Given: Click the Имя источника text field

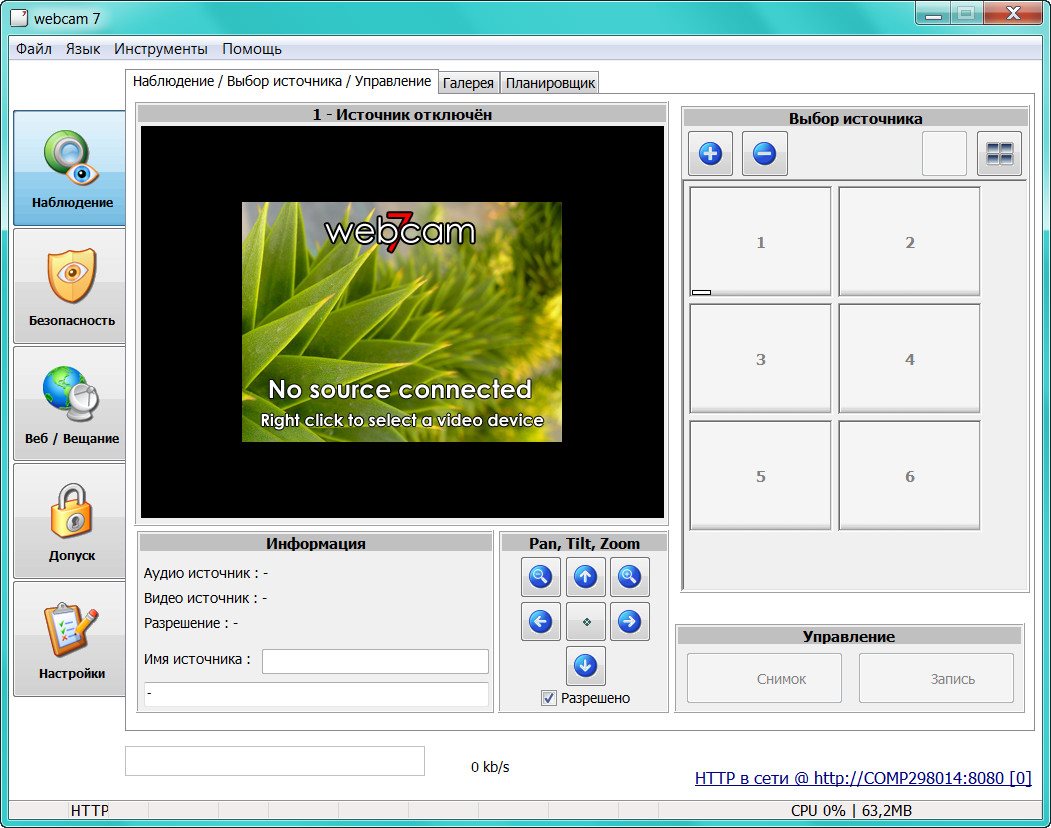Looking at the screenshot, I should [375, 661].
